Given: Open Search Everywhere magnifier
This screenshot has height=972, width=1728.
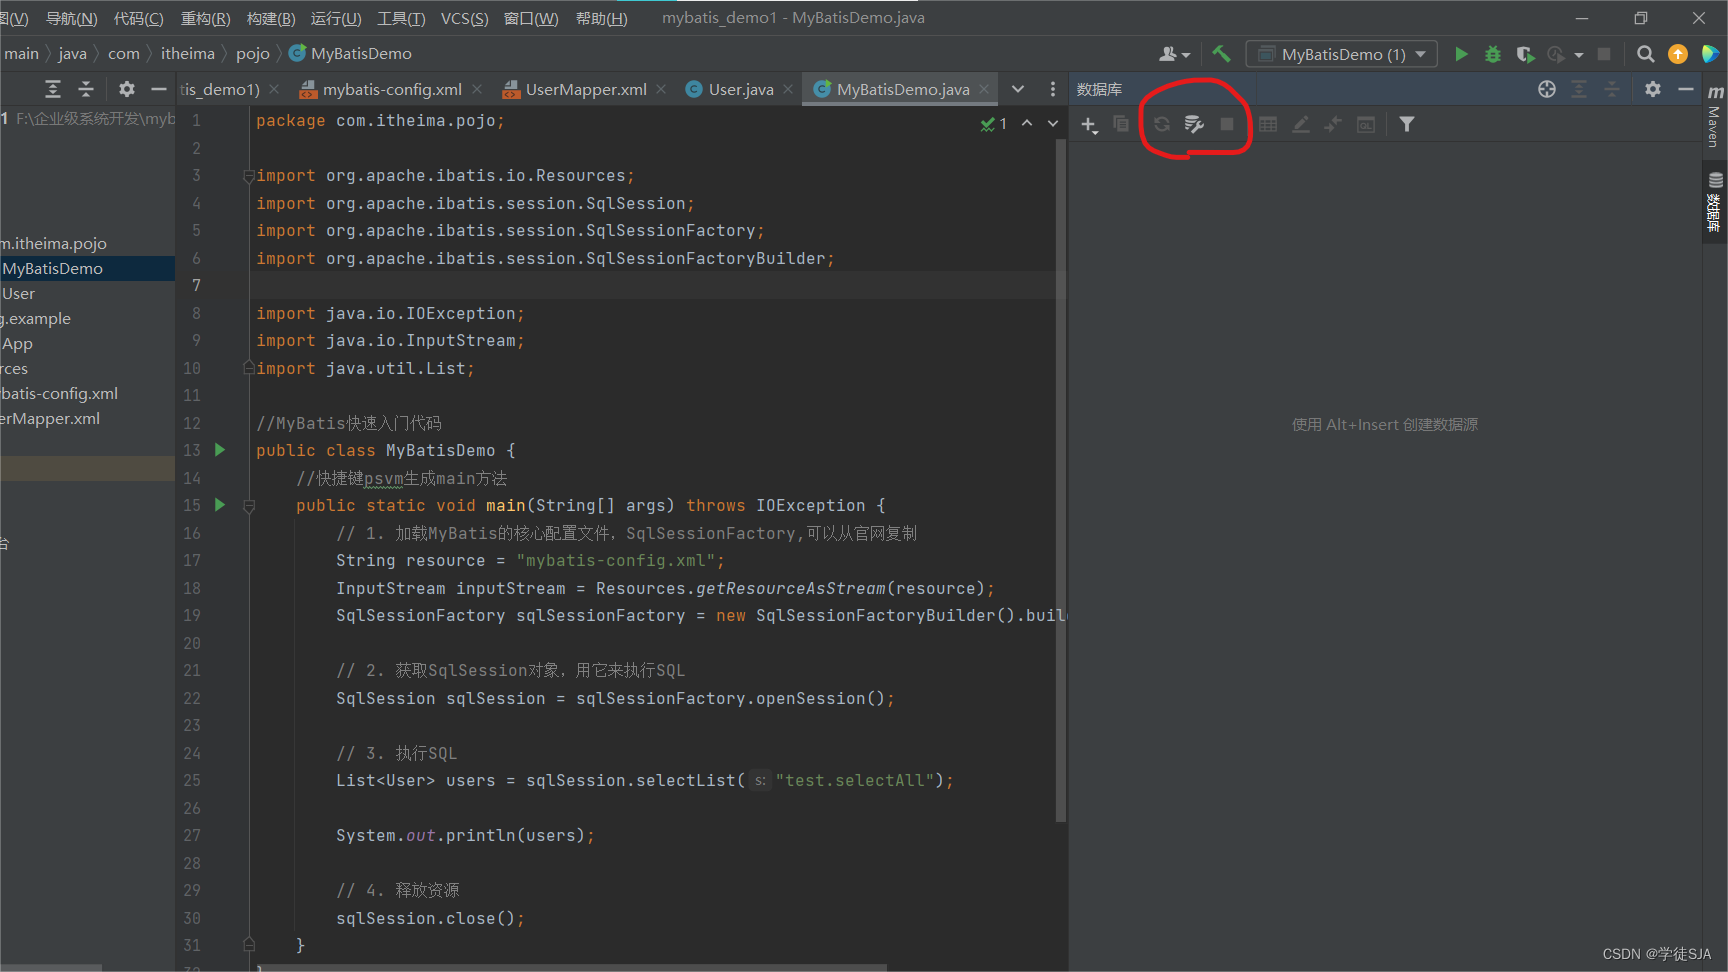Looking at the screenshot, I should pos(1645,54).
